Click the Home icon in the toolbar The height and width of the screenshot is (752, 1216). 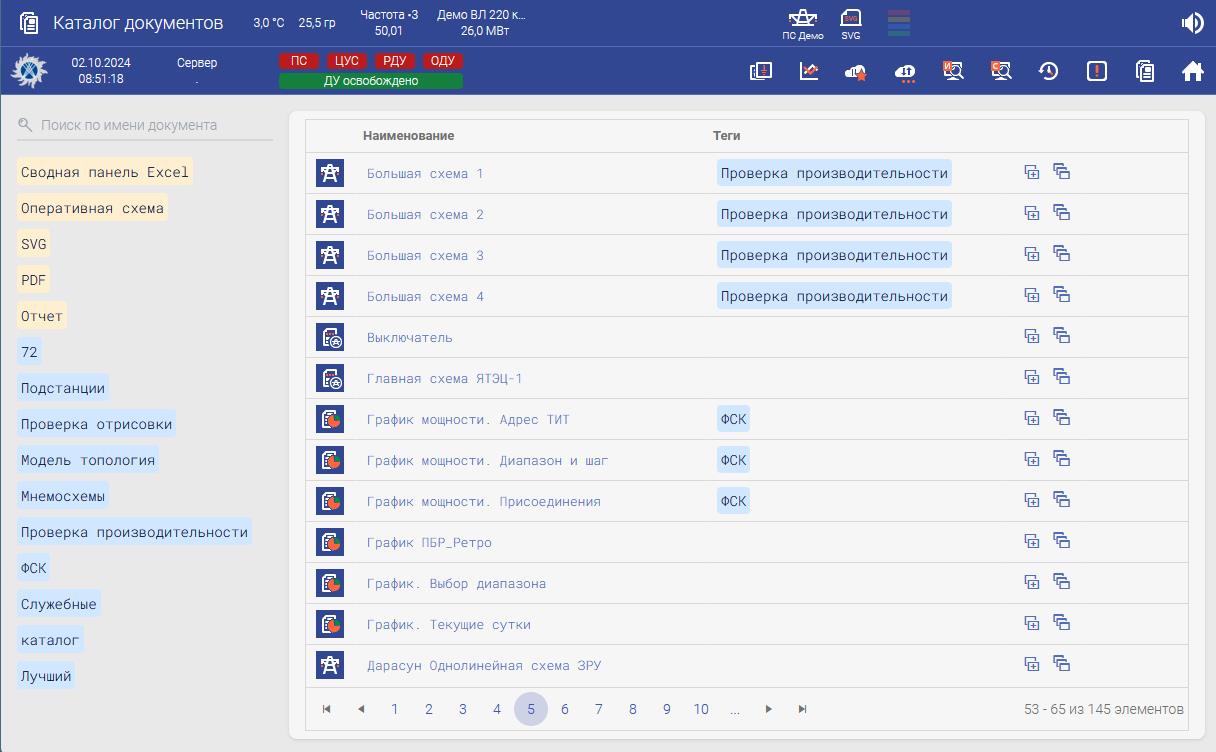tap(1192, 71)
